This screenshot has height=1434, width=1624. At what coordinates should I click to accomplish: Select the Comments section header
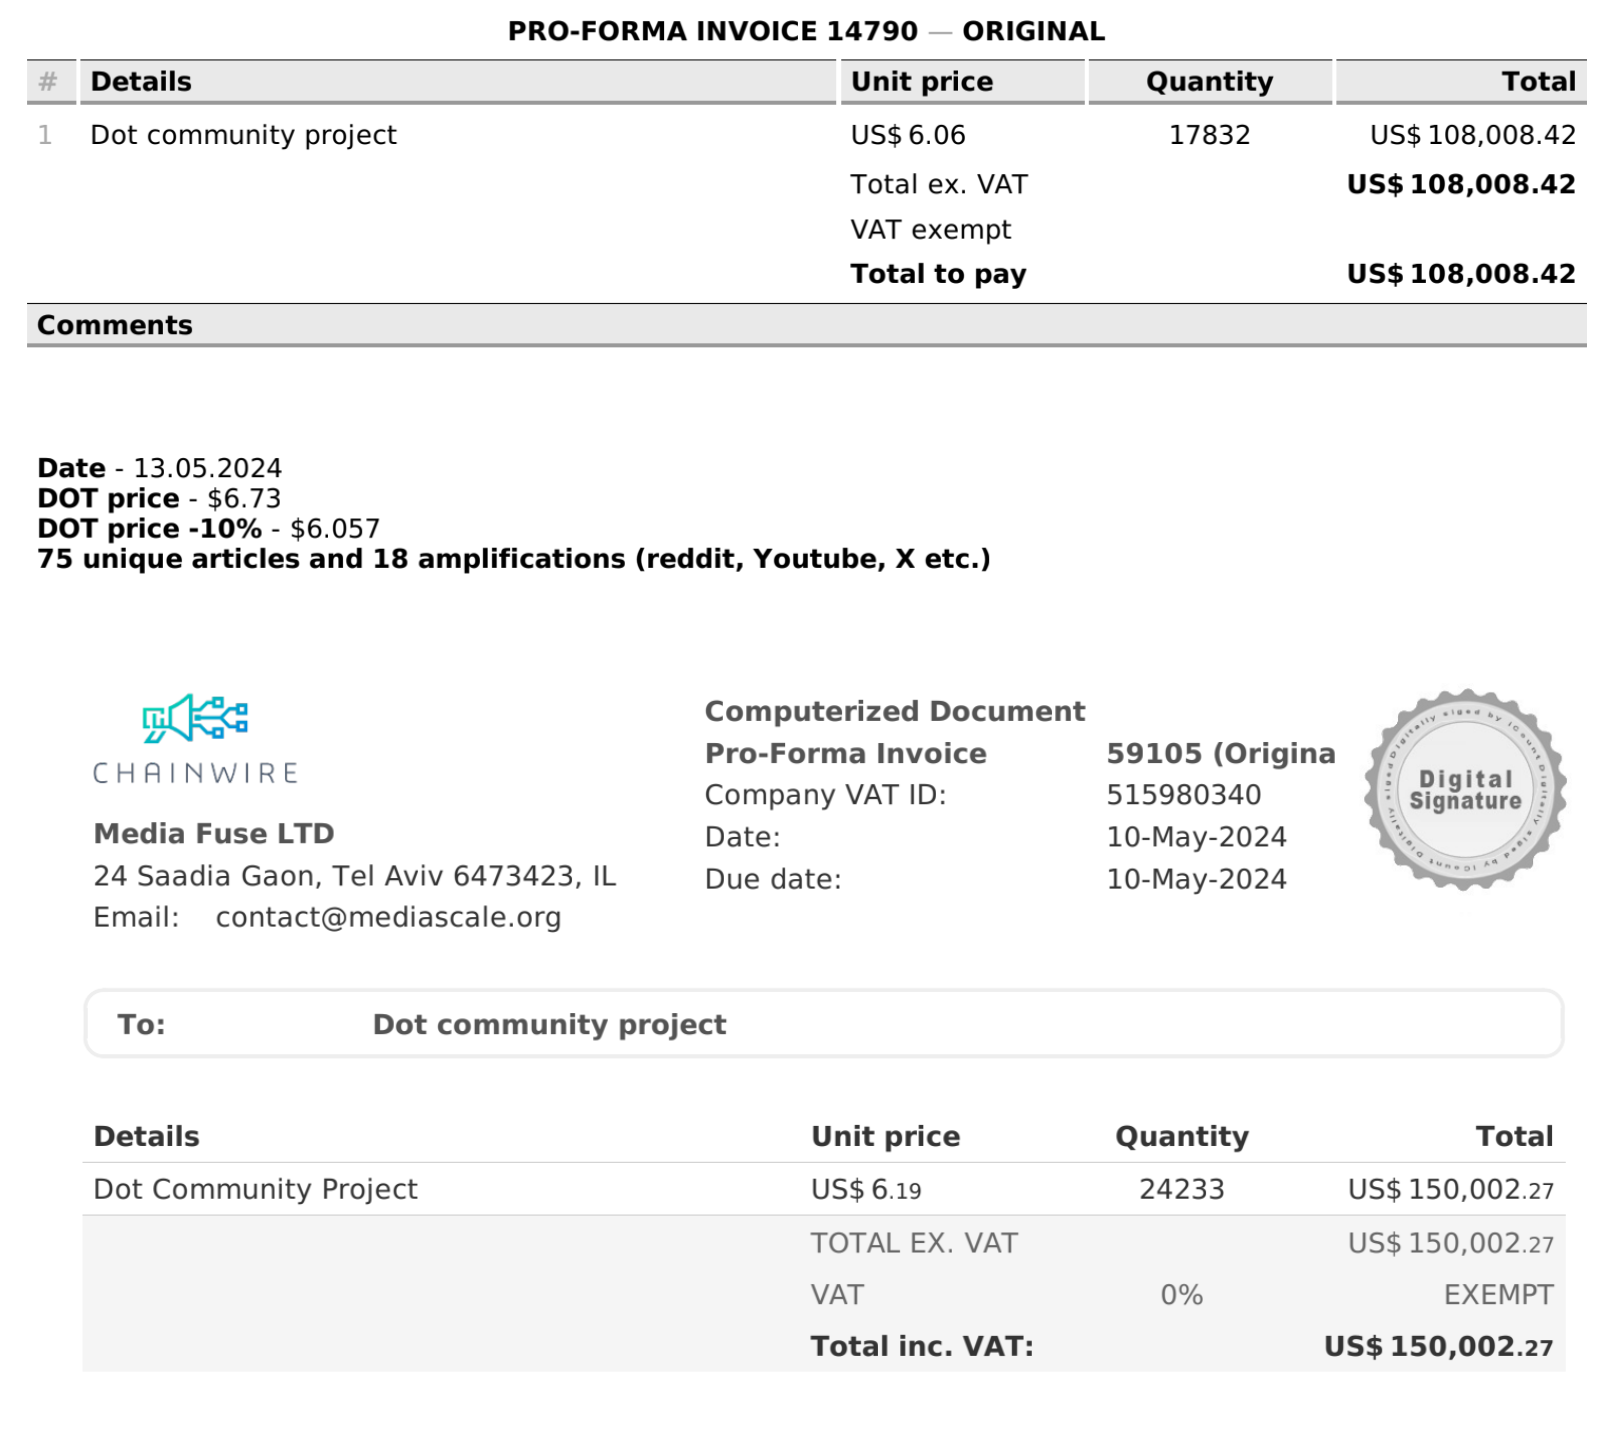[115, 325]
